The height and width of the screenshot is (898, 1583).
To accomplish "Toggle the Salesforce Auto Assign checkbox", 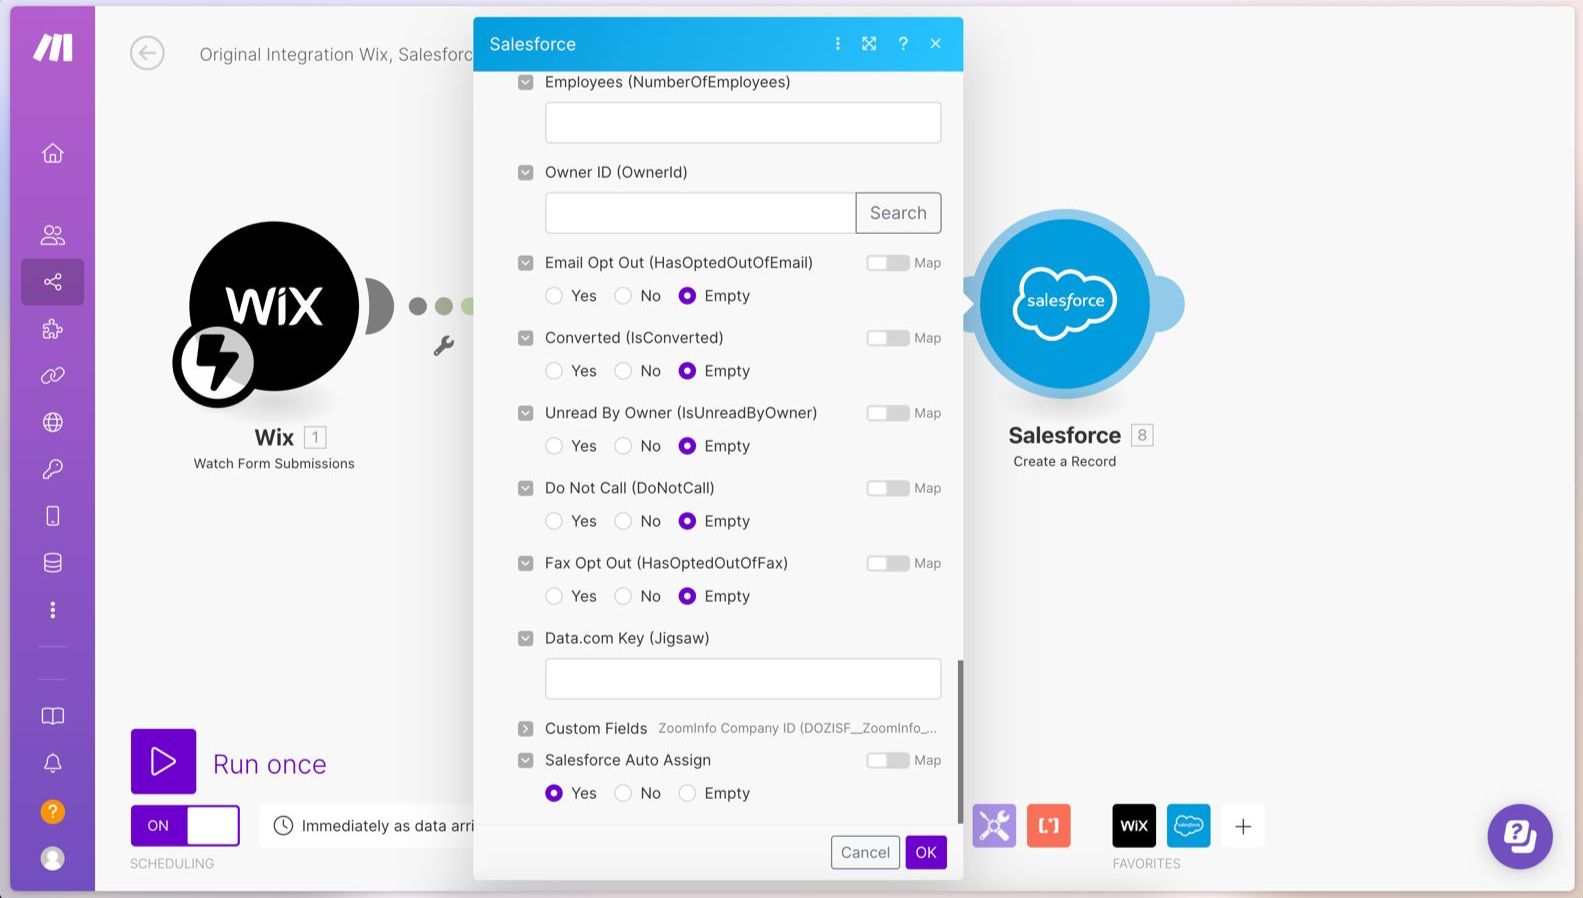I will 525,760.
